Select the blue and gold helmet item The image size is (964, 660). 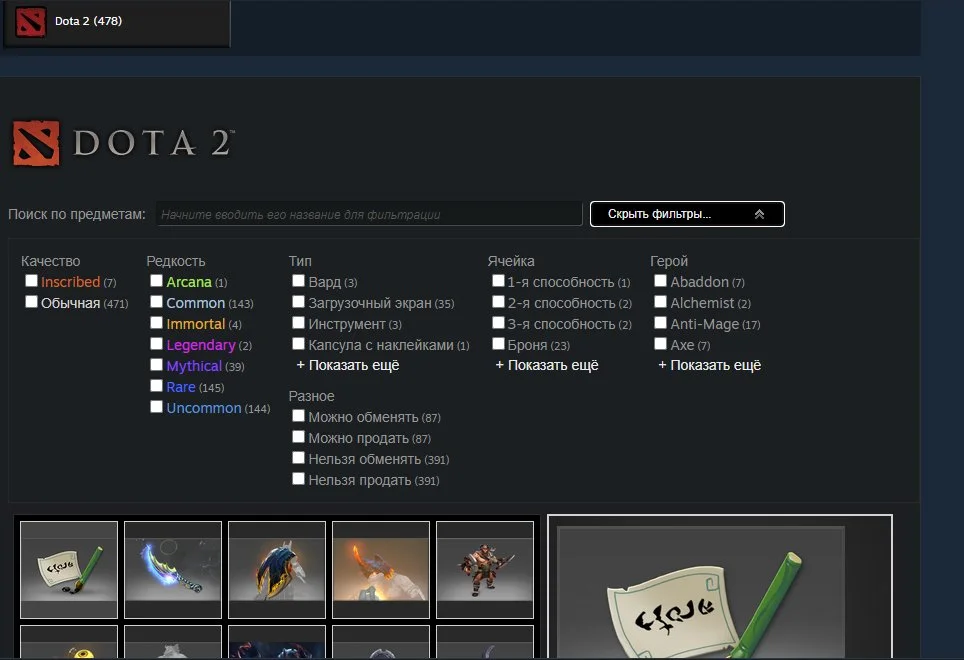(x=277, y=570)
